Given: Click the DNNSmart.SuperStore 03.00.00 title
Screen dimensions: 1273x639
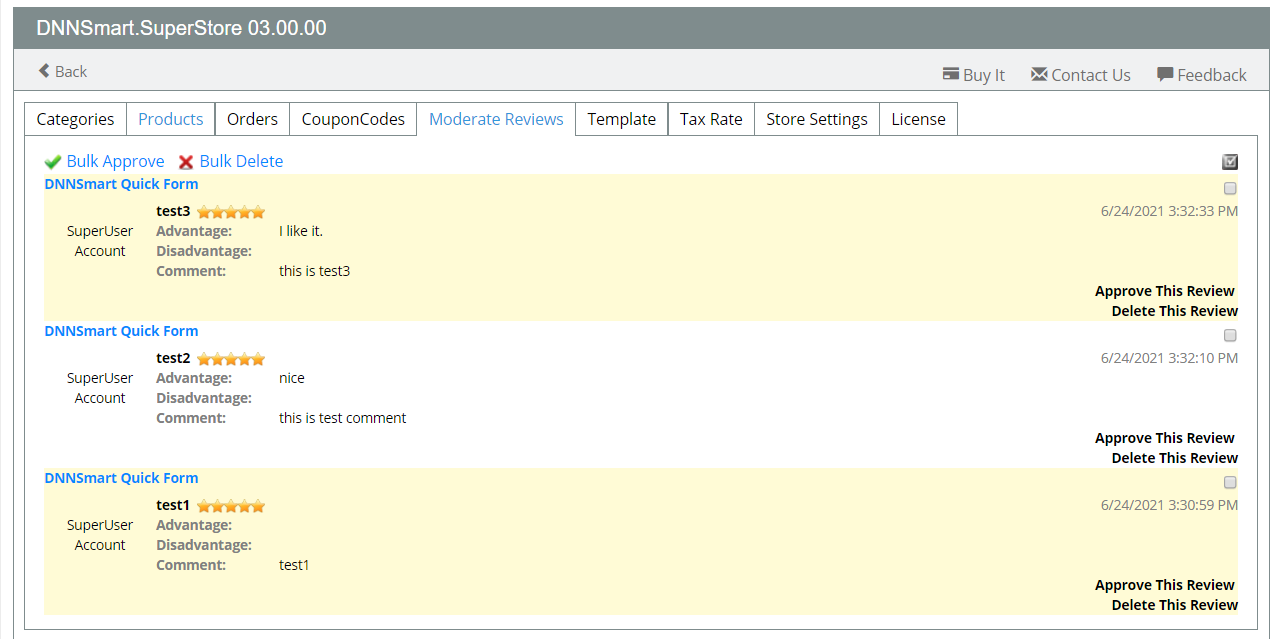Looking at the screenshot, I should point(181,28).
